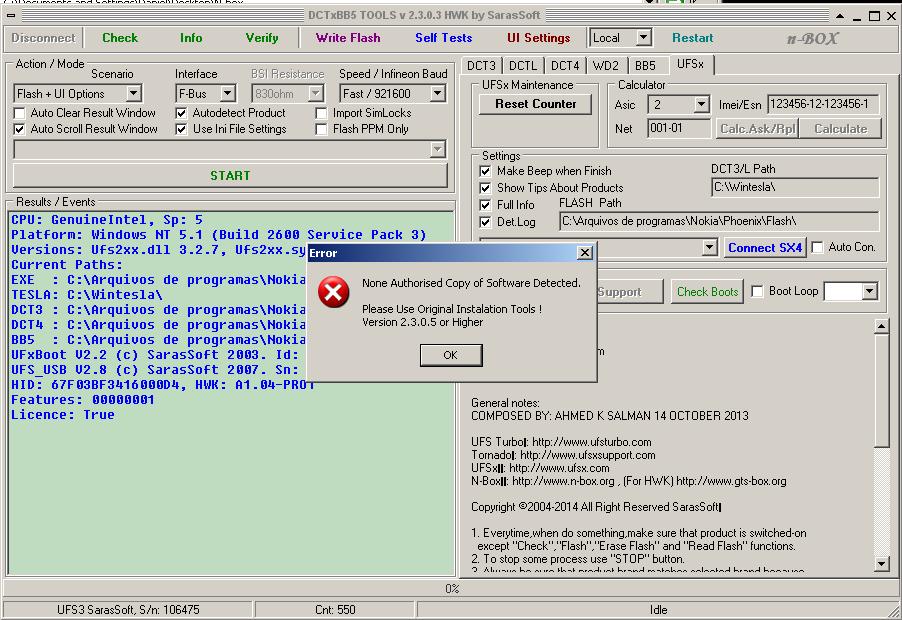Open the window system menu icon

click(11, 16)
